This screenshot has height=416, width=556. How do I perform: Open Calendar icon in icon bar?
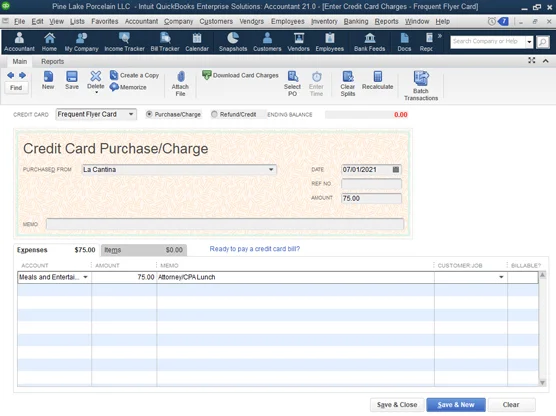pos(197,42)
